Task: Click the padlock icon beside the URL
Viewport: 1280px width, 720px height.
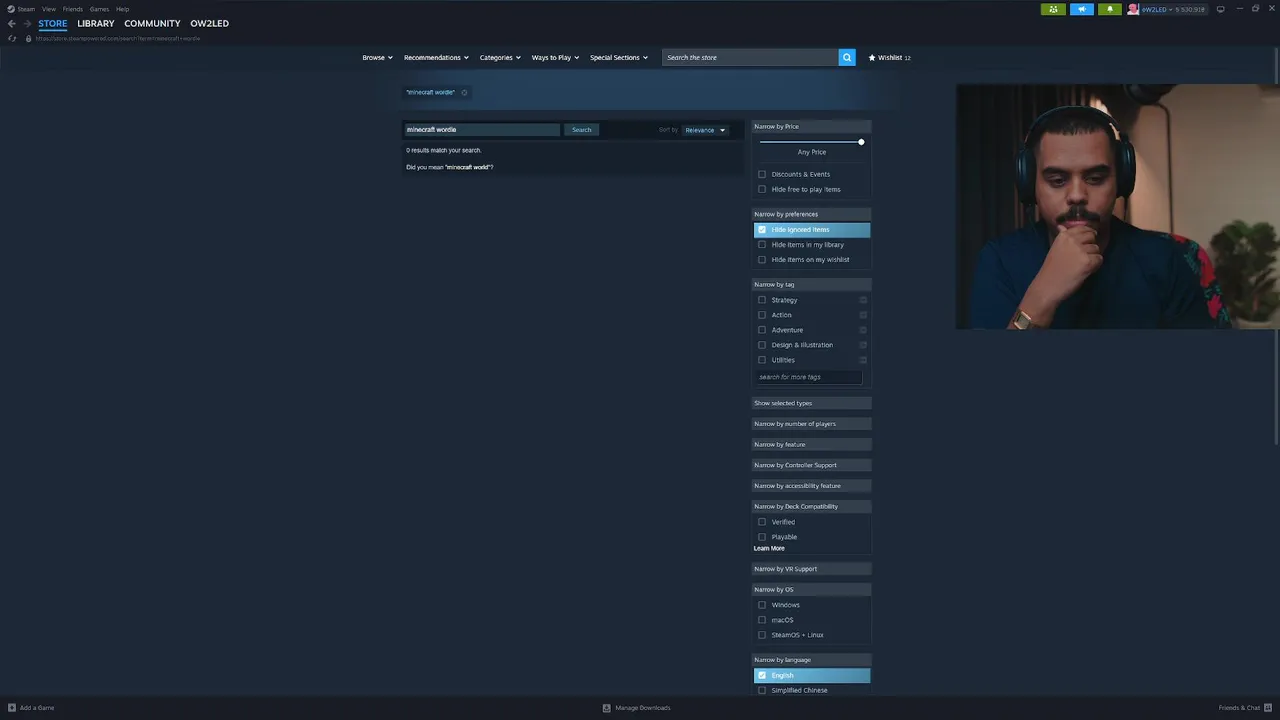Action: [28, 38]
